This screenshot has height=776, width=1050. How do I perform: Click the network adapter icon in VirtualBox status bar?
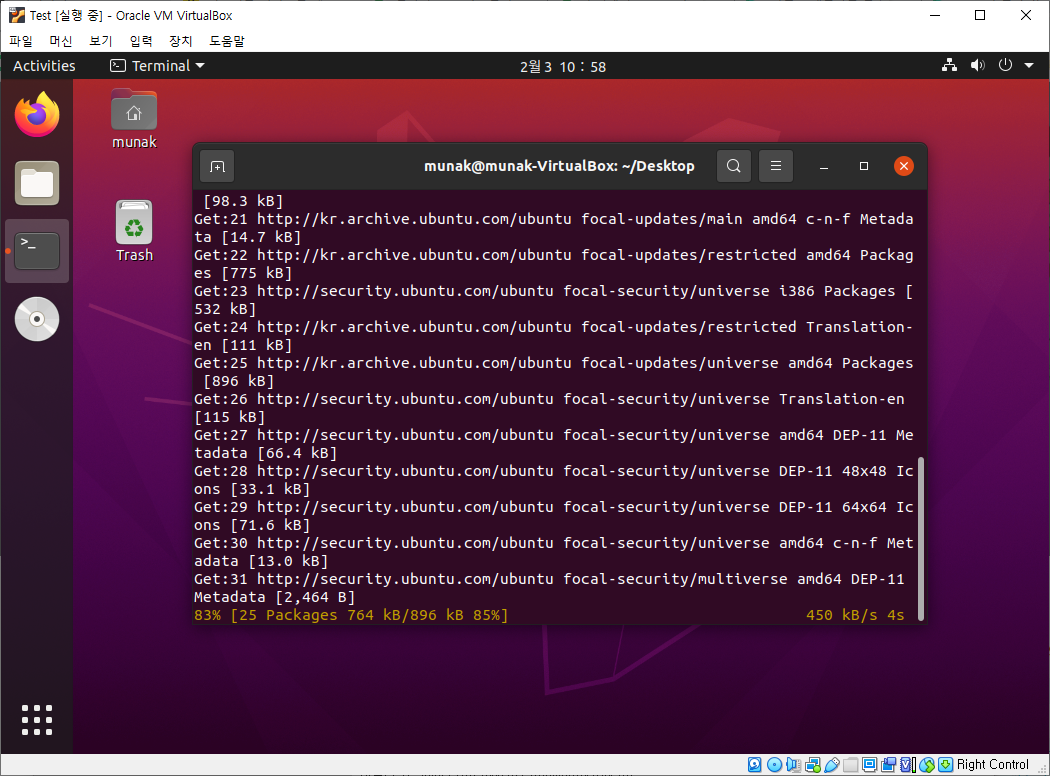coord(813,765)
